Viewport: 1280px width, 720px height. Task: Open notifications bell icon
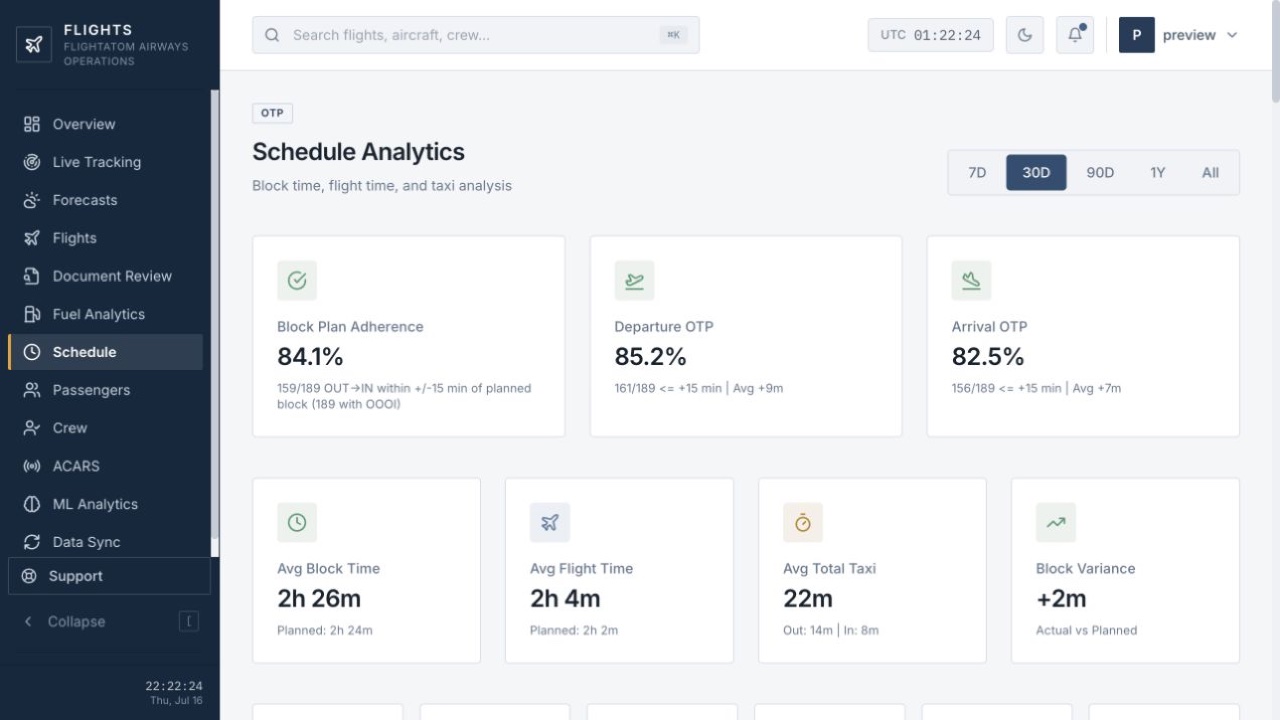1075,35
